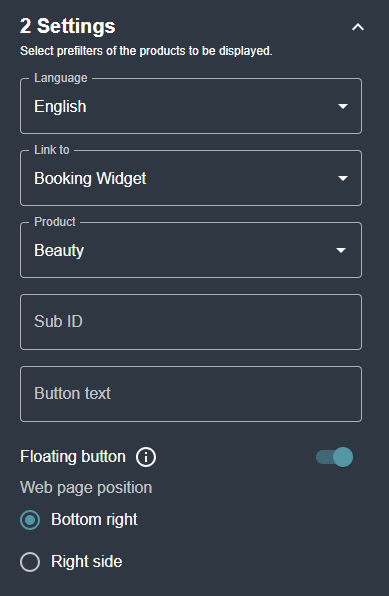Collapse the Settings section with the chevron
Screen dimensions: 389x596
coord(358,27)
